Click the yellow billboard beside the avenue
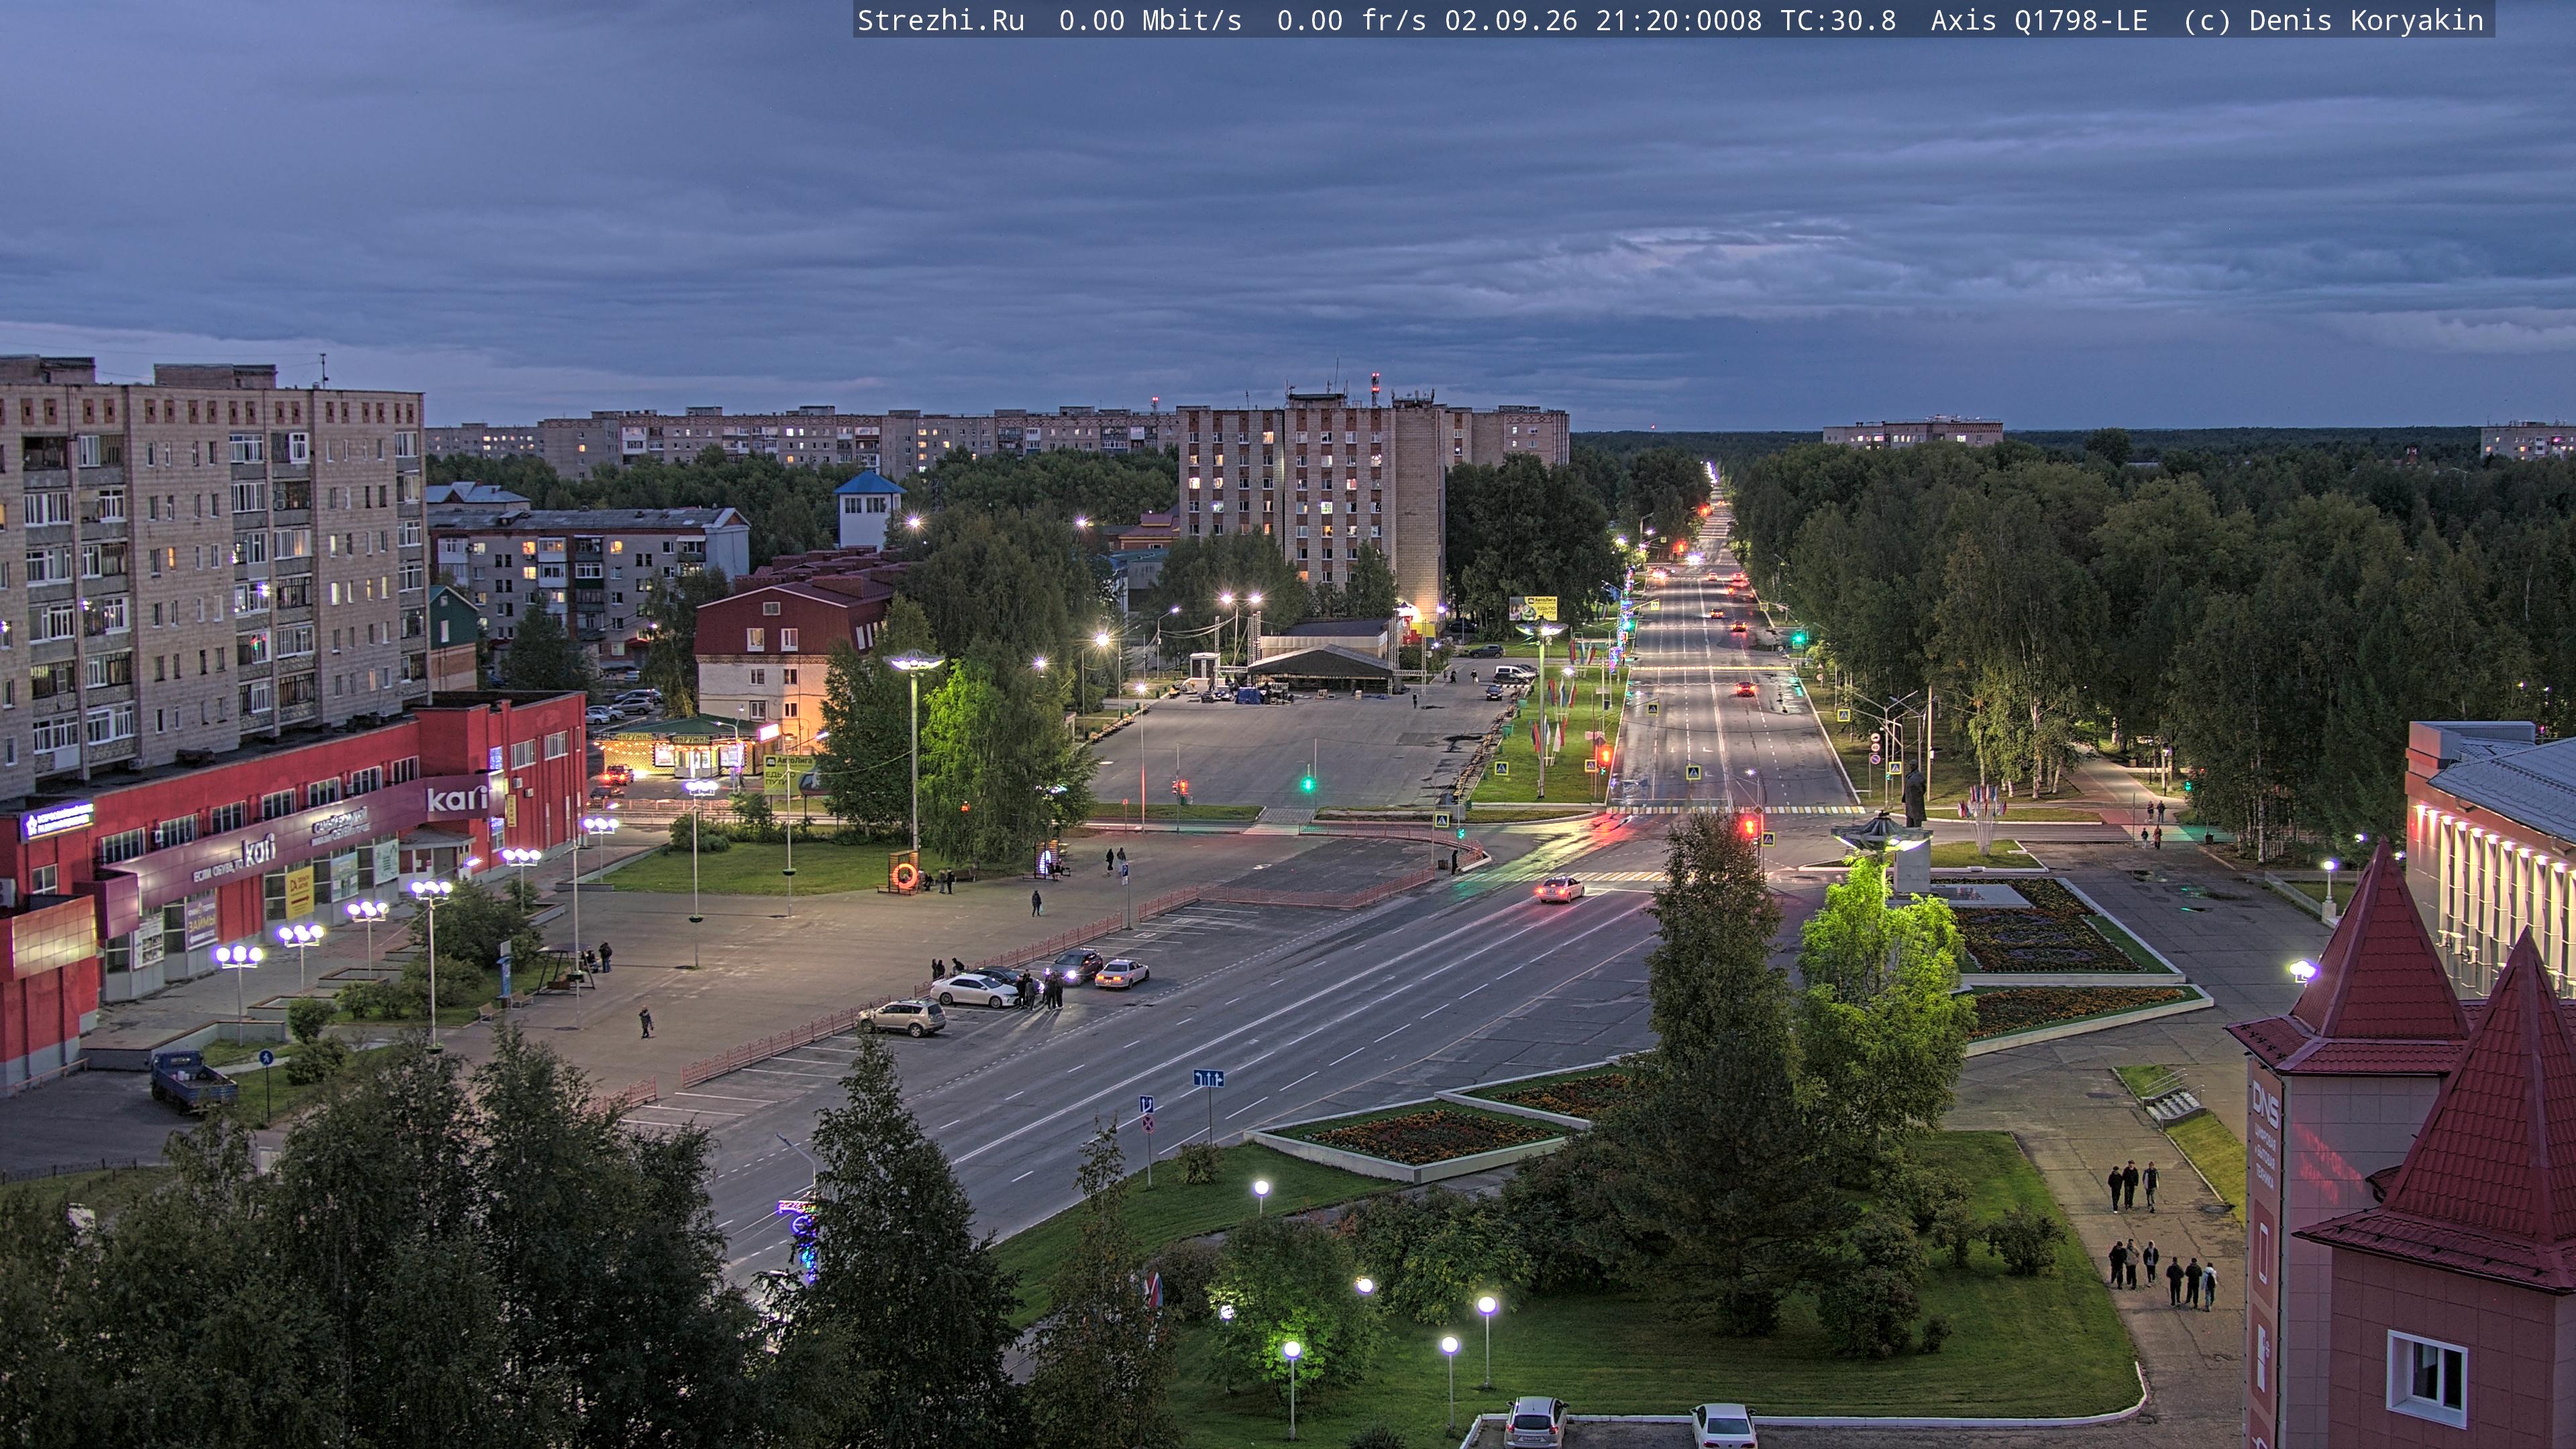 point(1533,608)
